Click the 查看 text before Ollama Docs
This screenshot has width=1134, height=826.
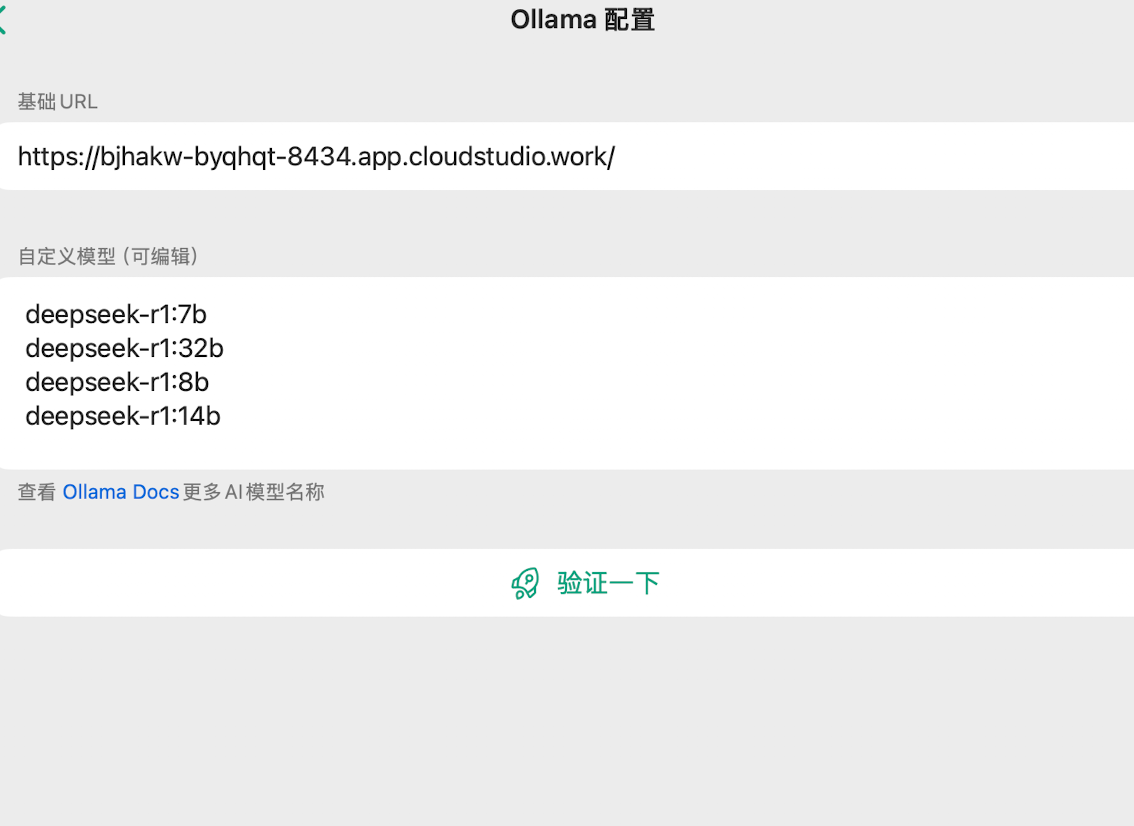coord(37,492)
